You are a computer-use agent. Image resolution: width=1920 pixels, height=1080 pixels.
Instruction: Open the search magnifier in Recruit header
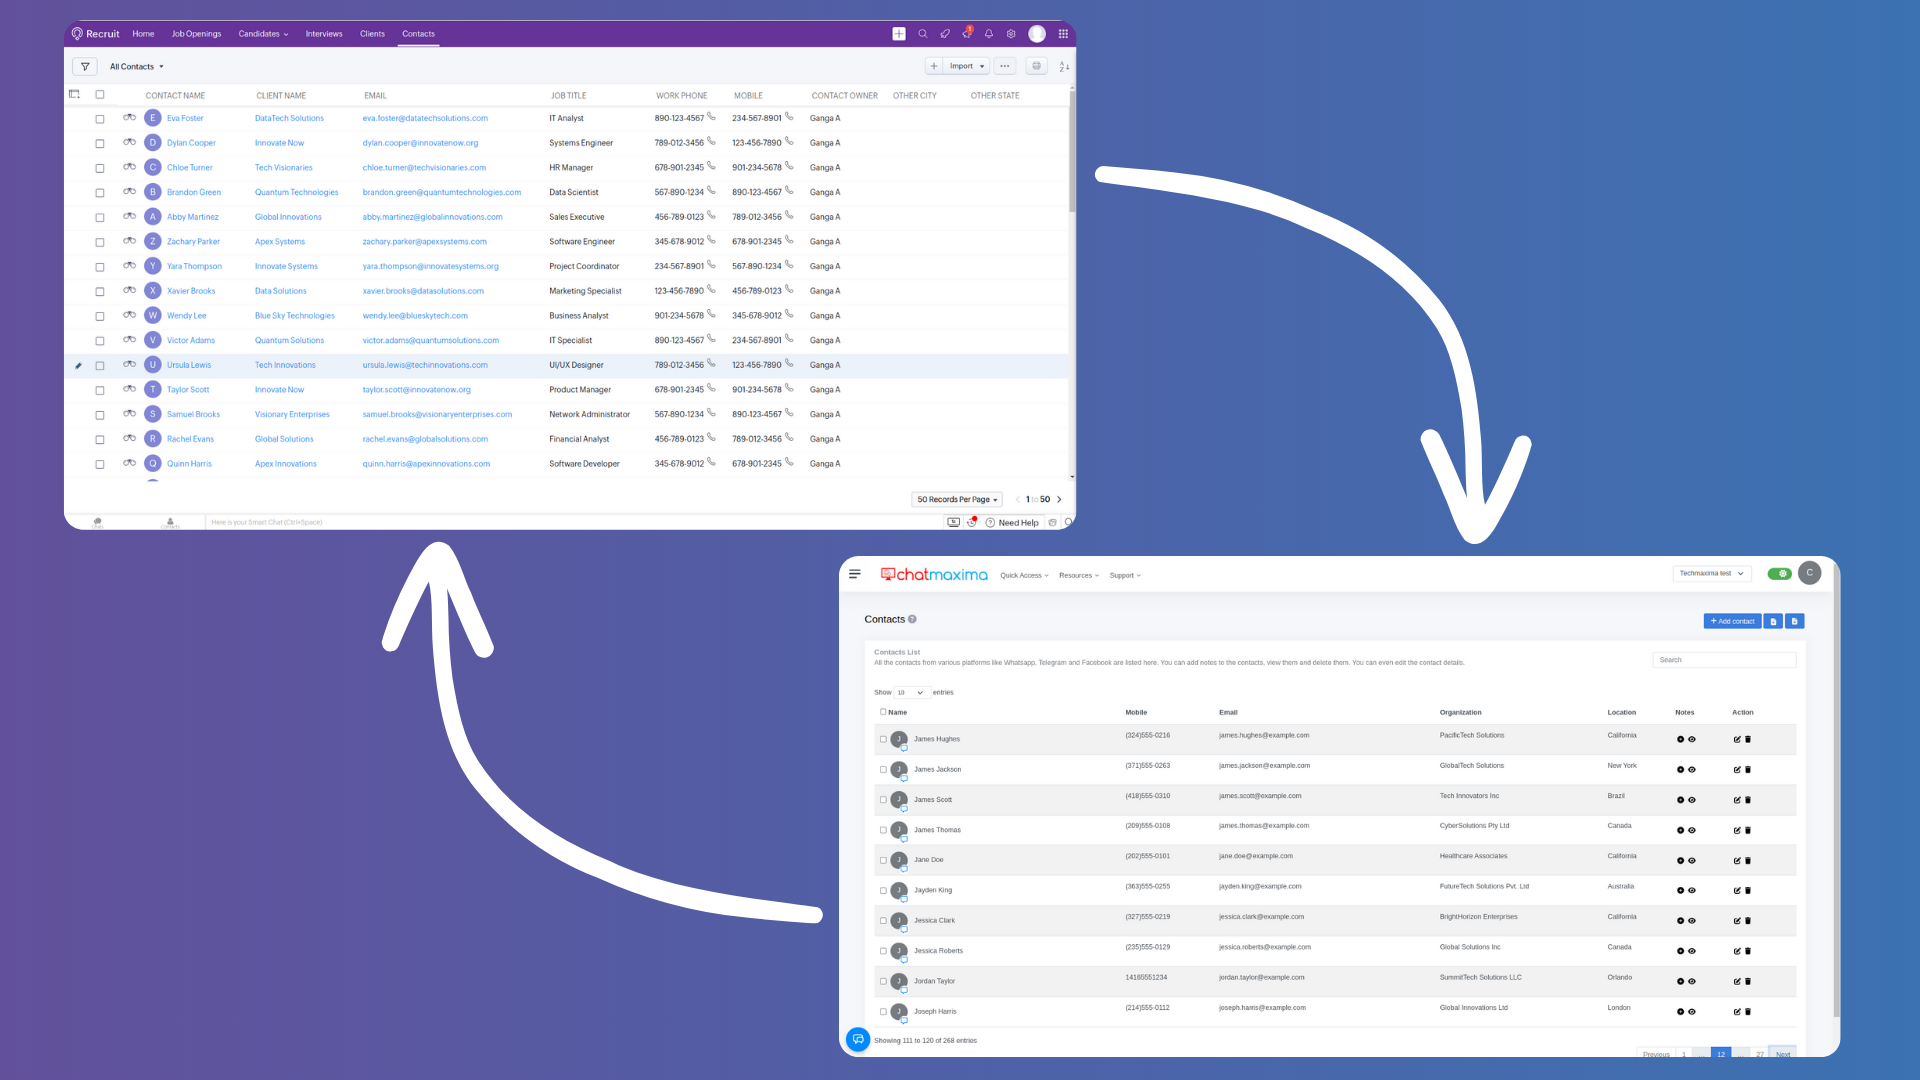coord(923,34)
